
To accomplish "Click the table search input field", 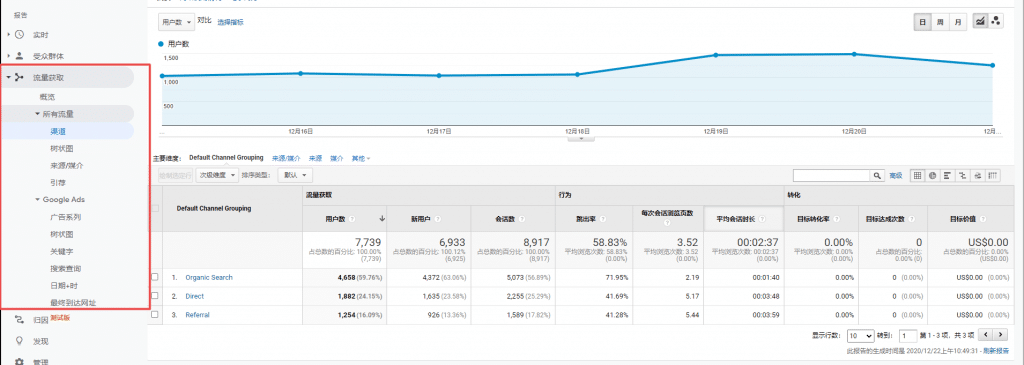I will point(831,176).
